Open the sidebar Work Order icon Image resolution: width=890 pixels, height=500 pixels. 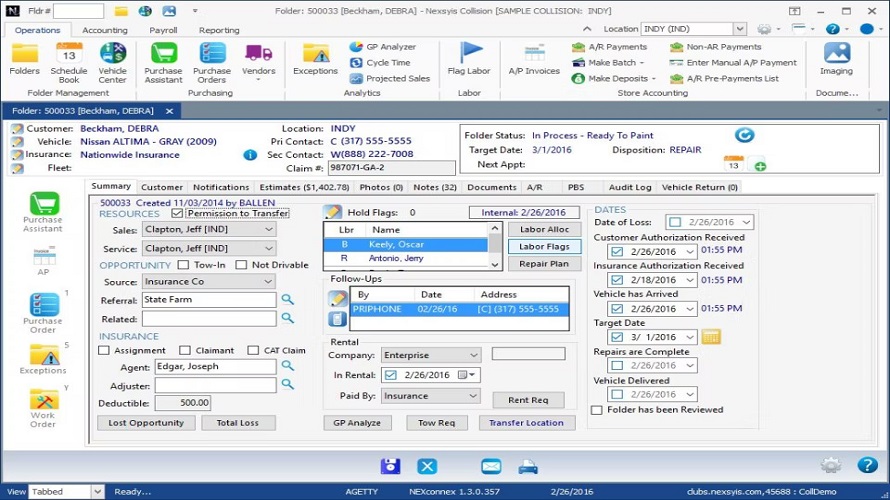[43, 407]
